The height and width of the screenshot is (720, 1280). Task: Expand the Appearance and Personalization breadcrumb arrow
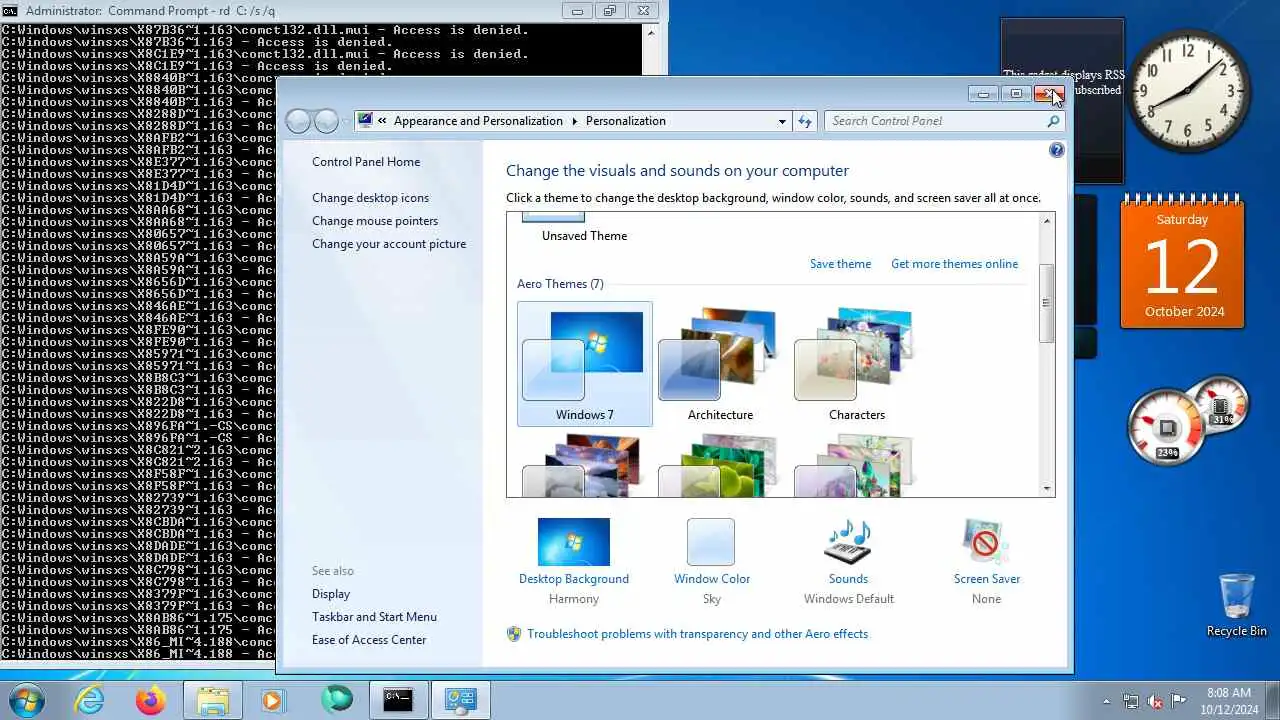(575, 121)
